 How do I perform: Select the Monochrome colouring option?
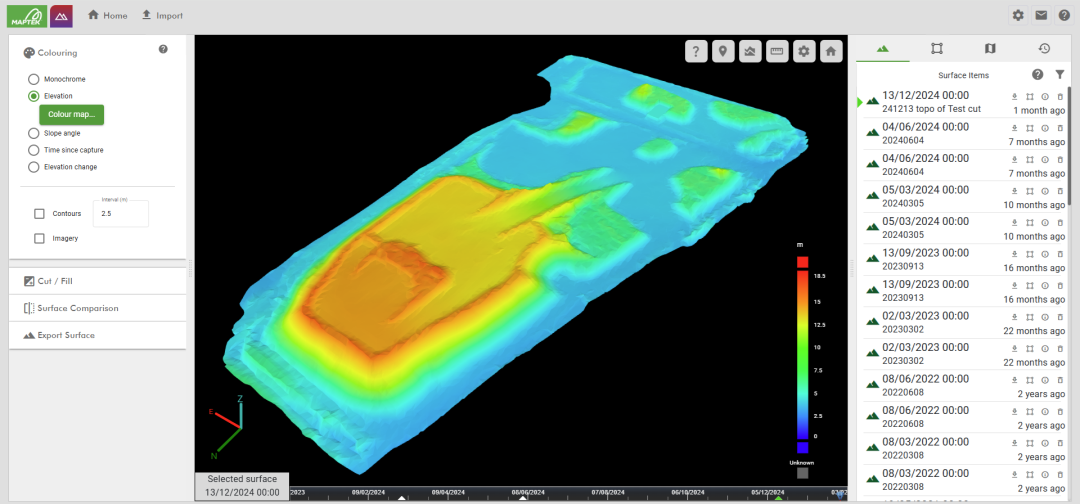34,78
